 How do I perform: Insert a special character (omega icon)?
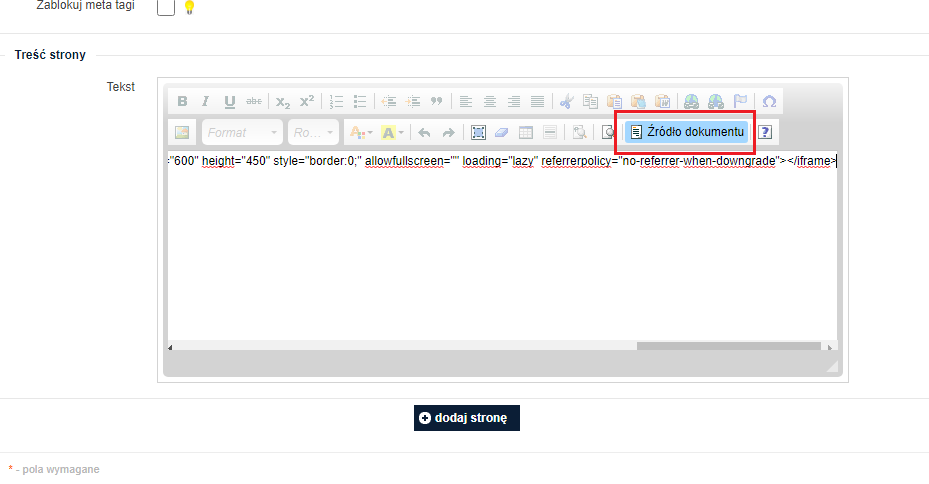769,101
